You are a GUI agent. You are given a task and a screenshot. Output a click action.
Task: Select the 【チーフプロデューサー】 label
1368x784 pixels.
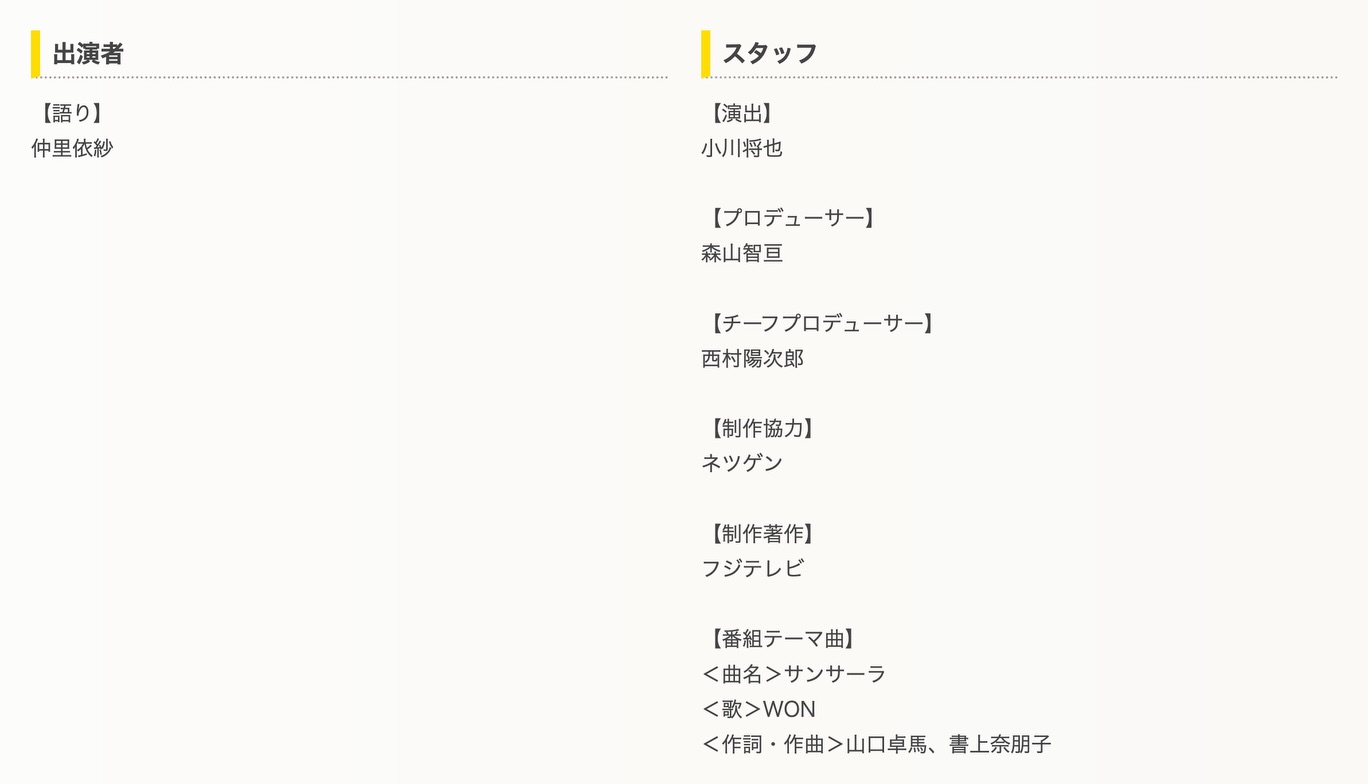tap(821, 324)
